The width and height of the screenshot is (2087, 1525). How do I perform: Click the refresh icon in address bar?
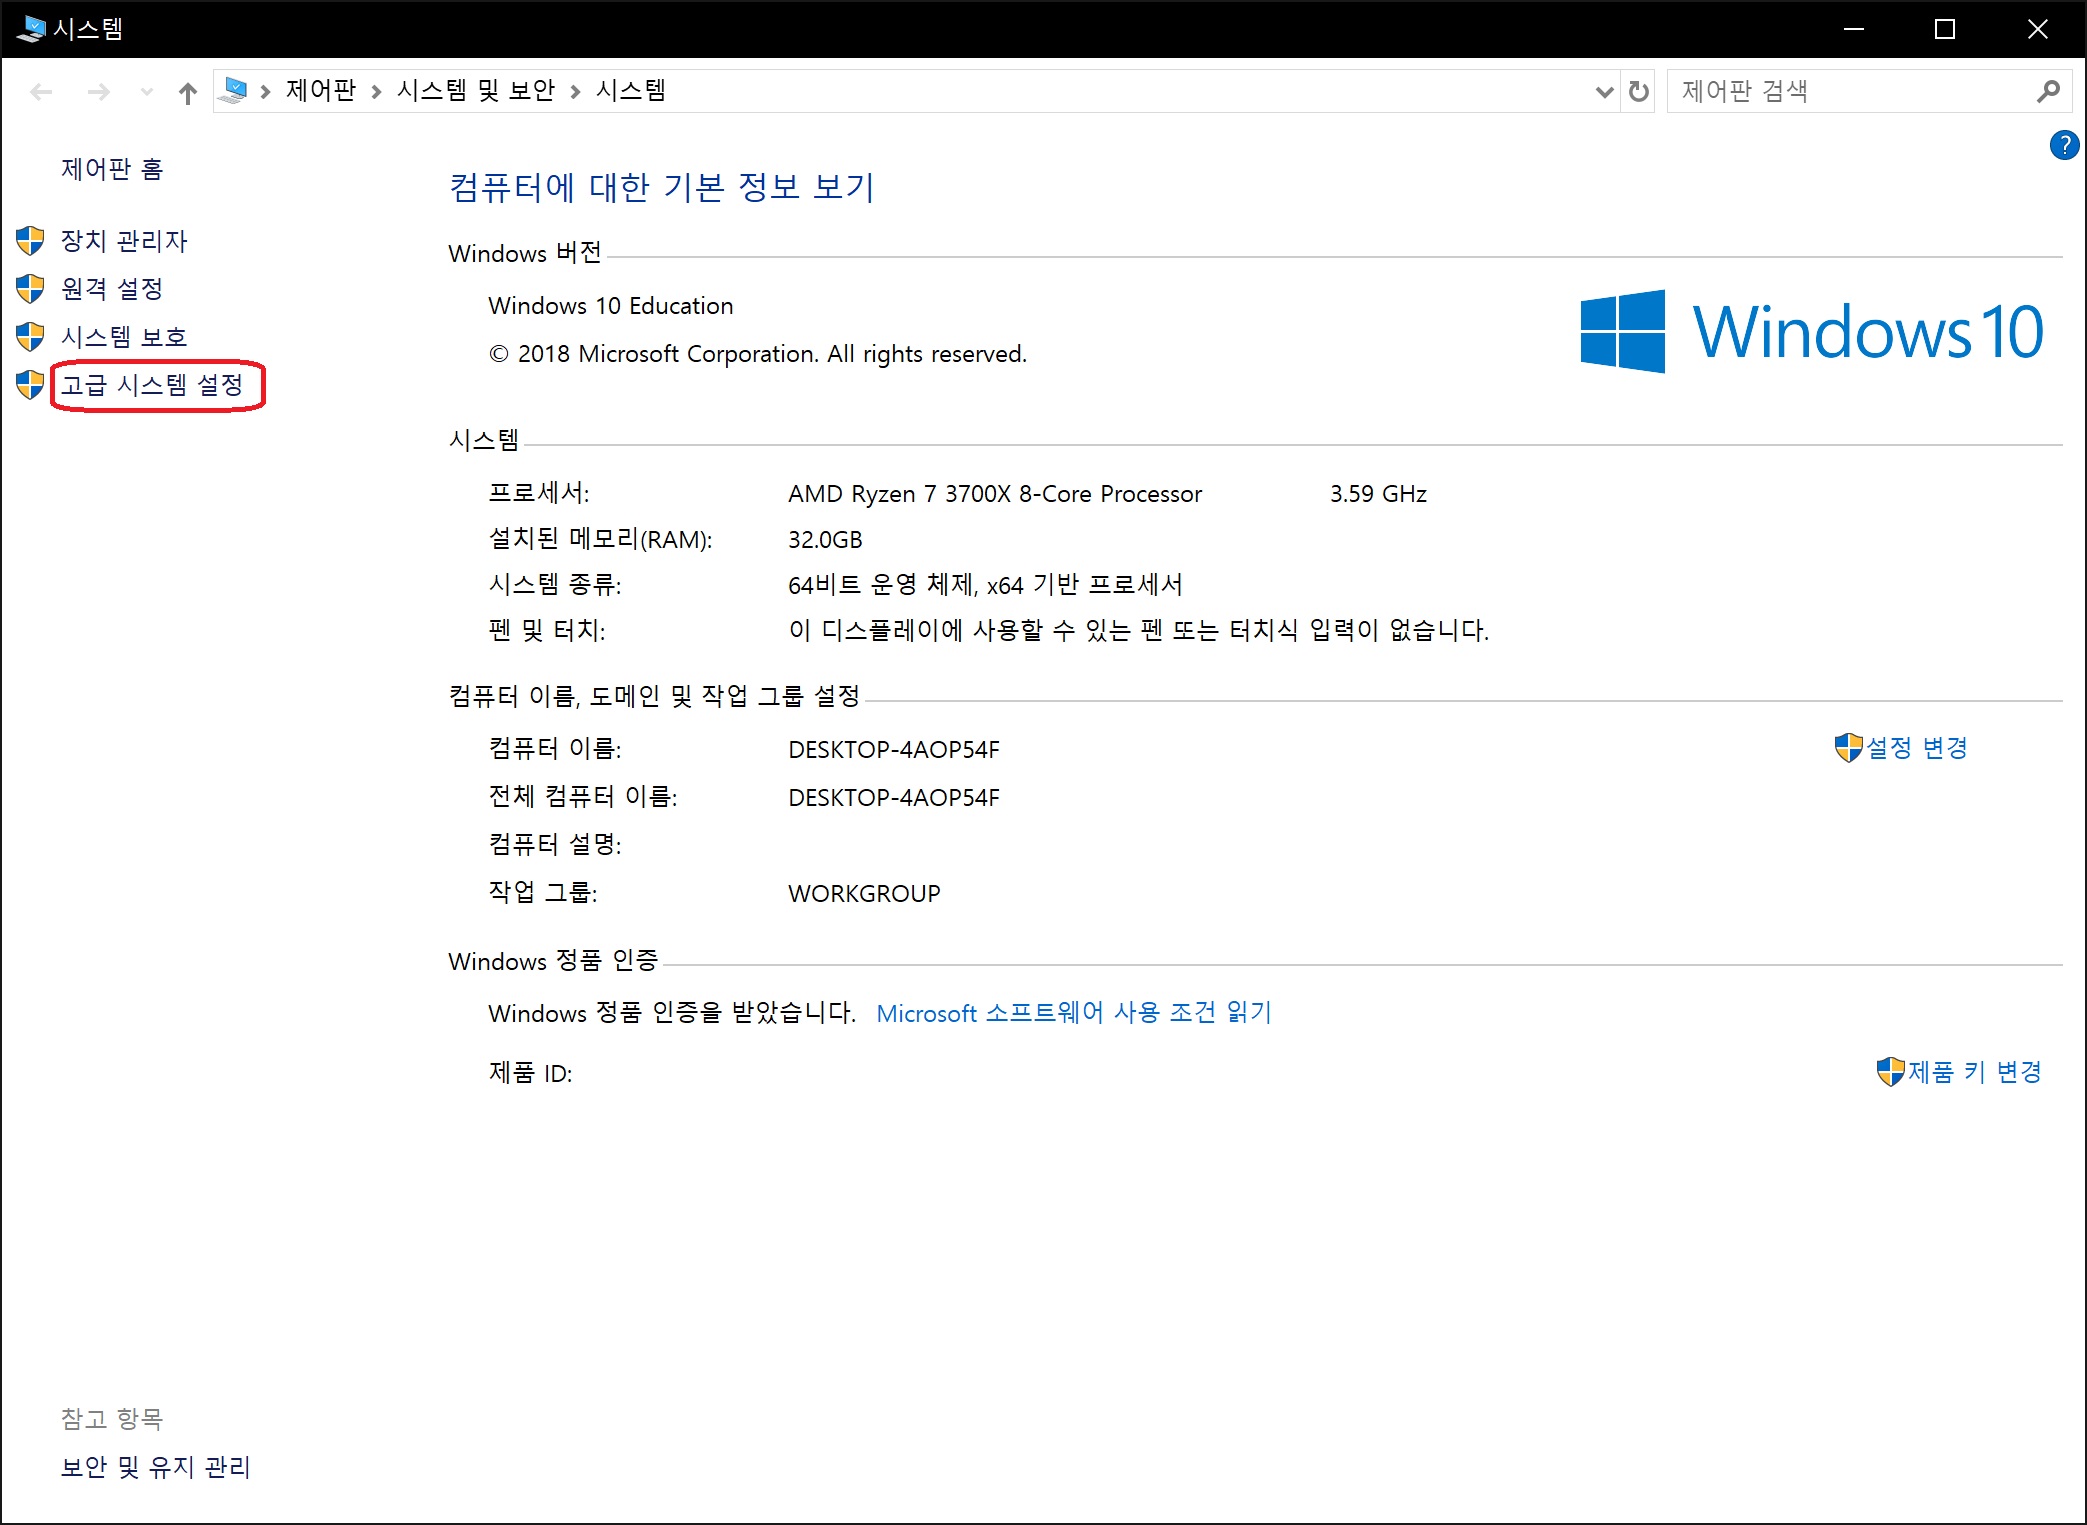[x=1638, y=92]
